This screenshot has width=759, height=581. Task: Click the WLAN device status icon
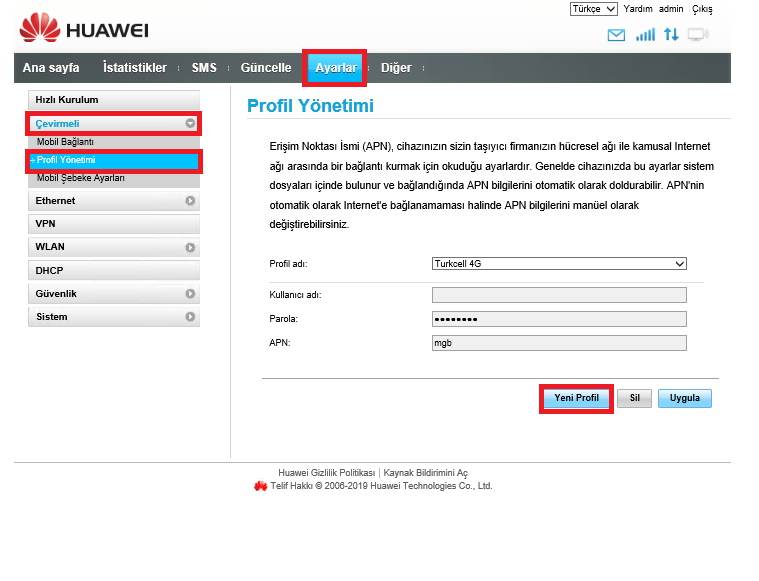(x=697, y=35)
